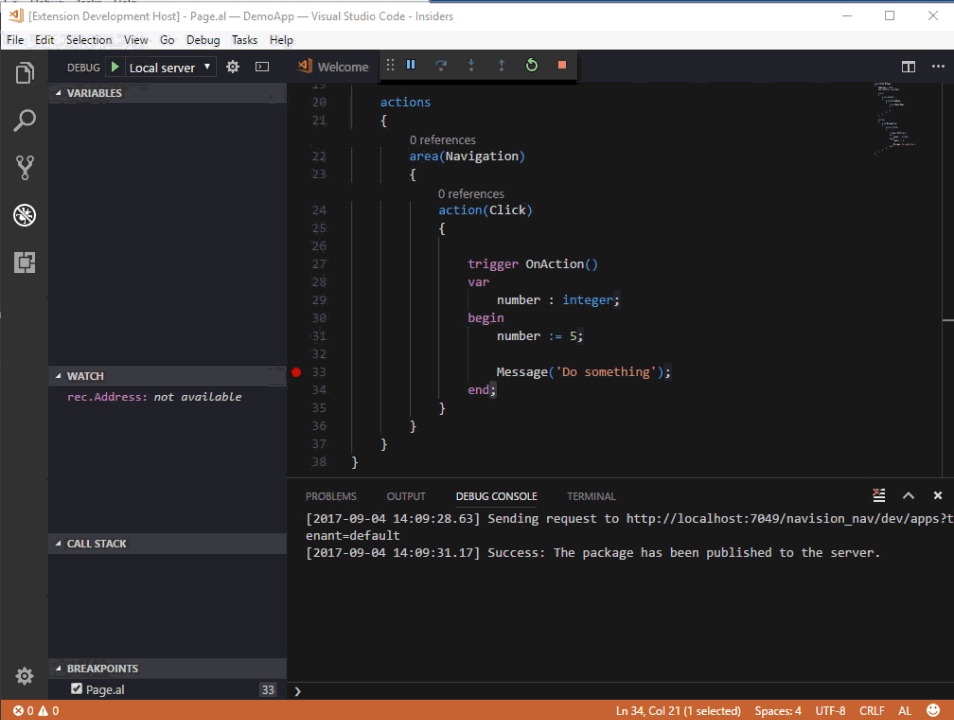954x720 pixels.
Task: Click the CRLF line ending indicator
Action: pos(871,711)
